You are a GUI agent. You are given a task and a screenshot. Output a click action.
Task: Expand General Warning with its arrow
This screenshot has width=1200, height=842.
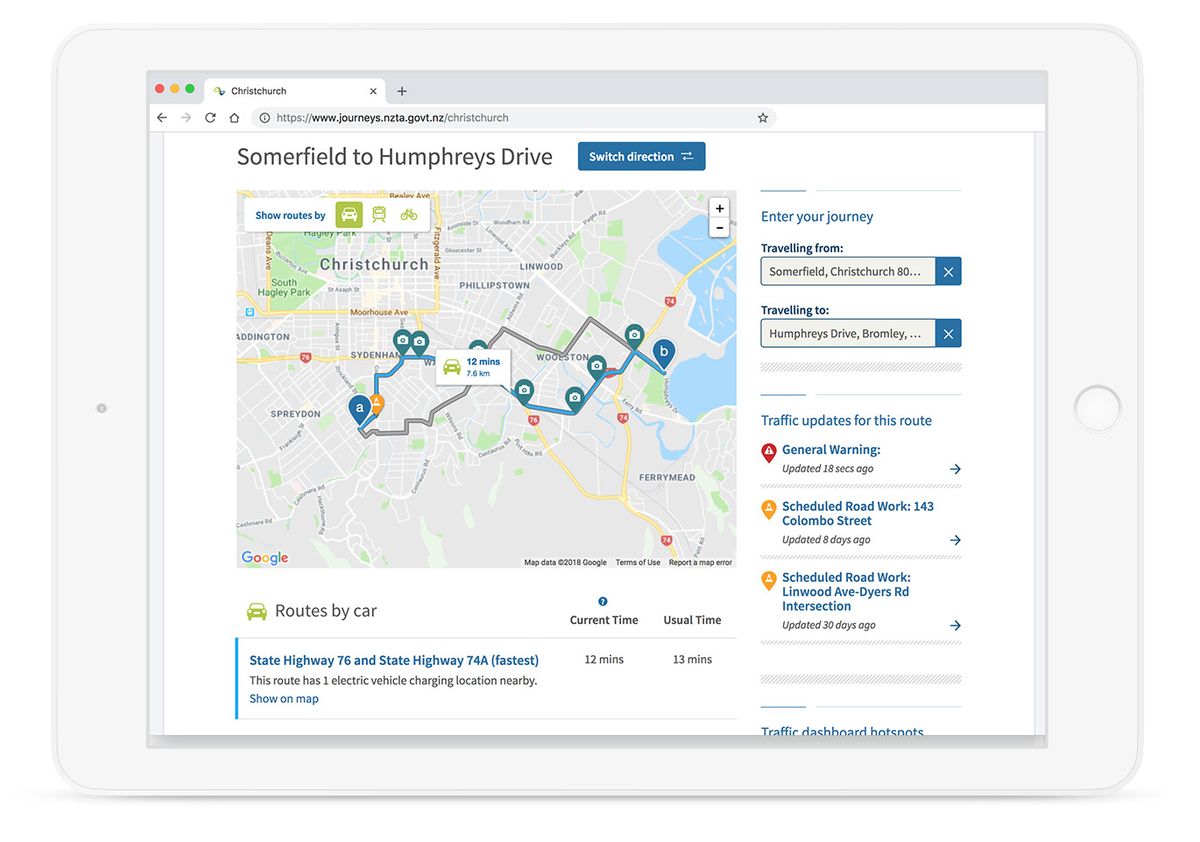(955, 469)
